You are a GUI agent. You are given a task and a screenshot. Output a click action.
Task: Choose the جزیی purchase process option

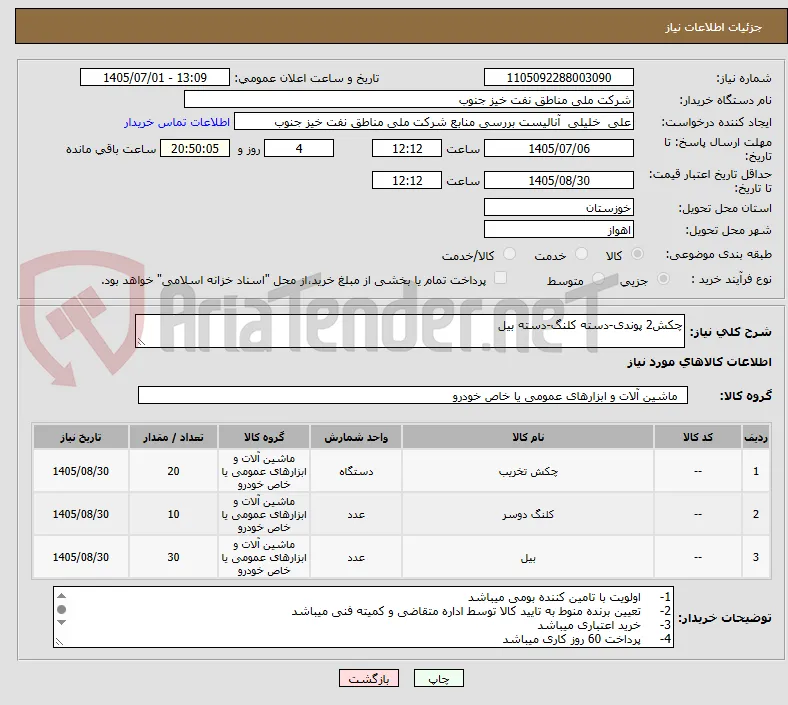click(x=663, y=279)
